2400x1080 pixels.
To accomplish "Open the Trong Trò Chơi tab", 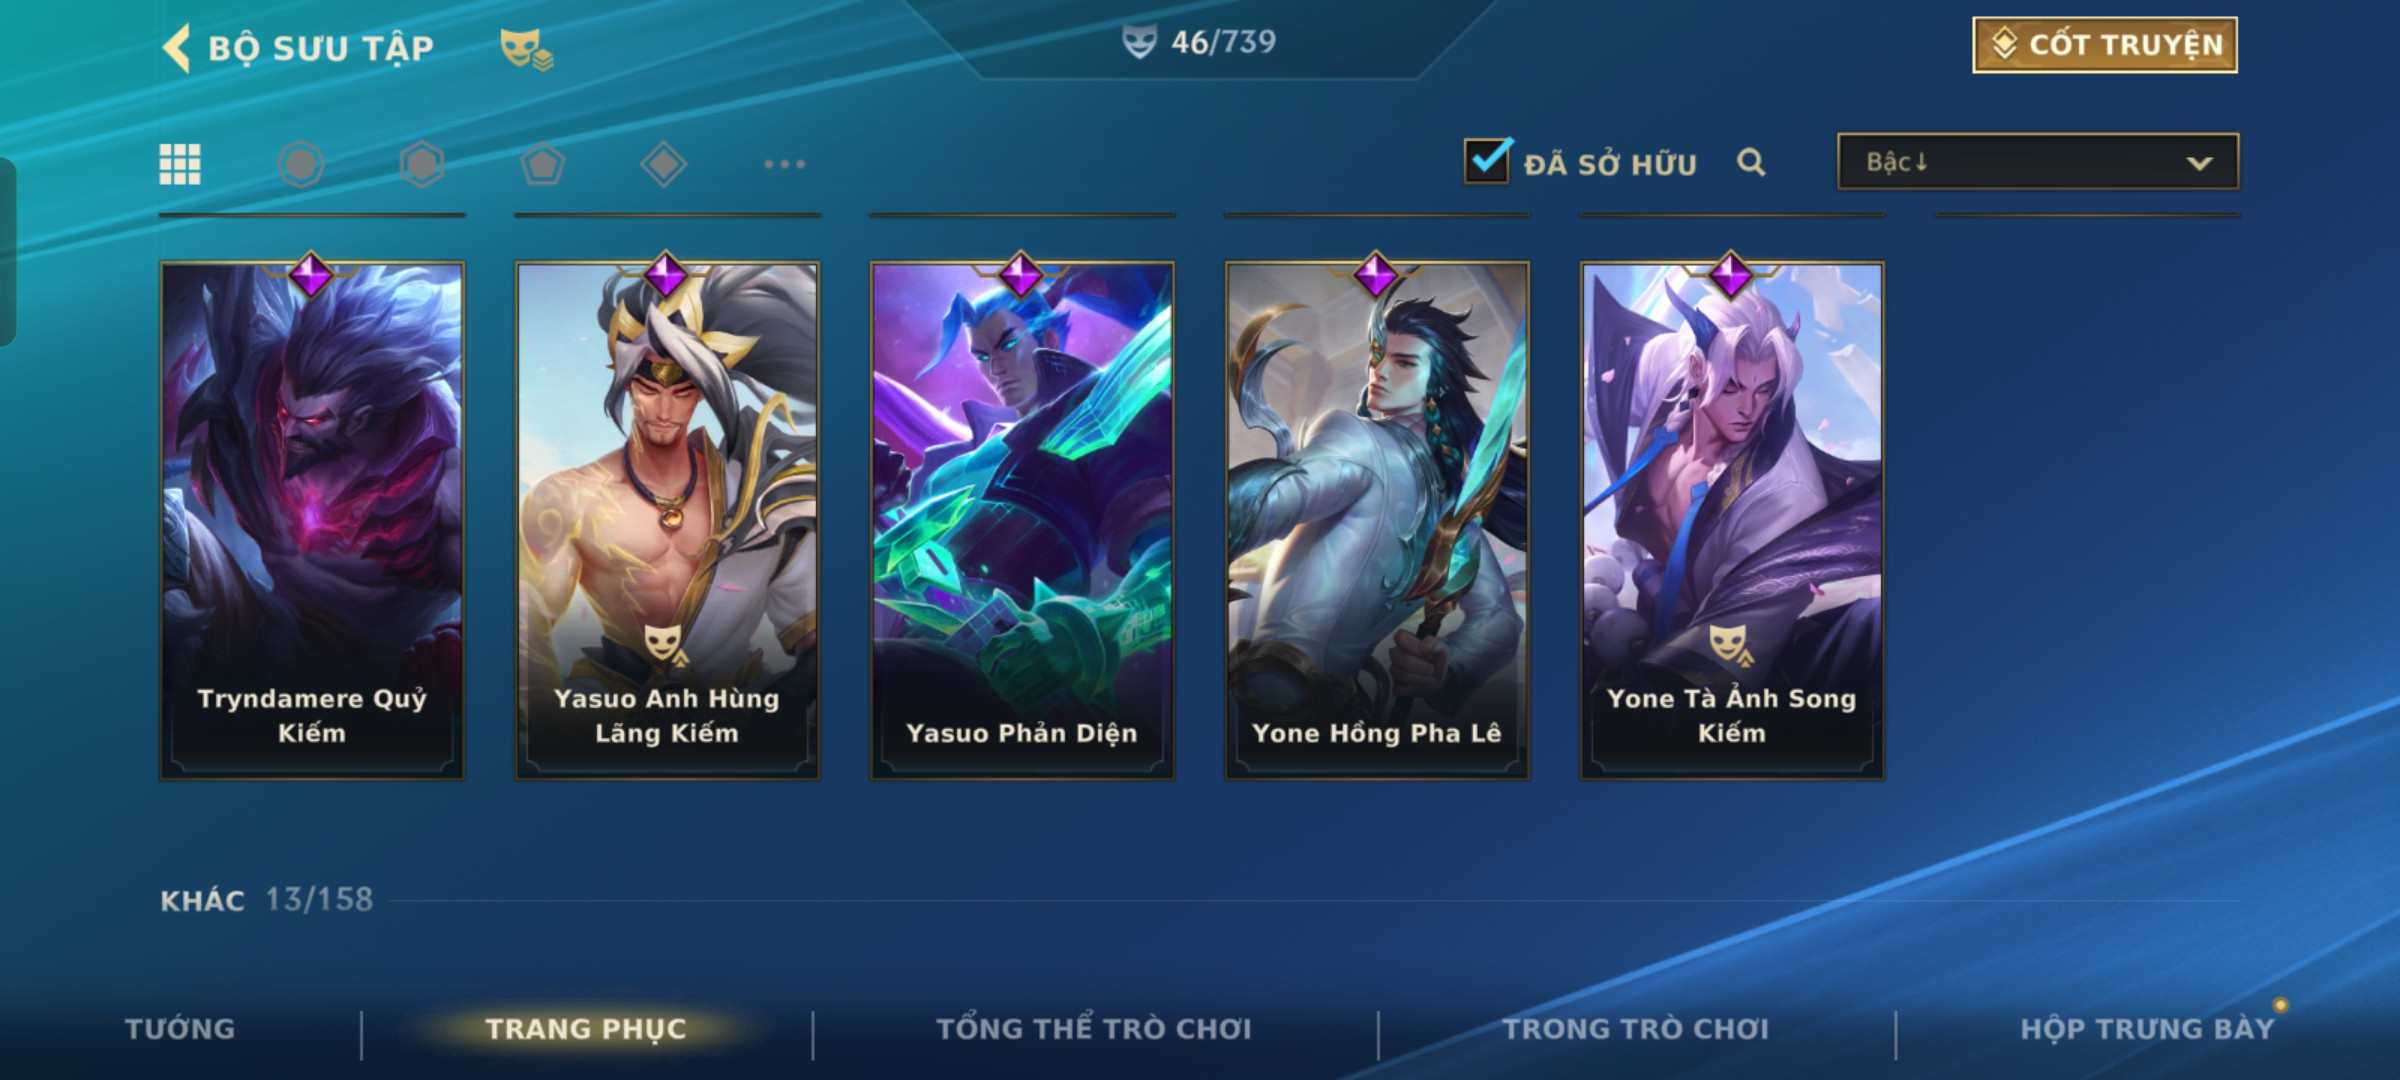I will pyautogui.click(x=1636, y=1029).
